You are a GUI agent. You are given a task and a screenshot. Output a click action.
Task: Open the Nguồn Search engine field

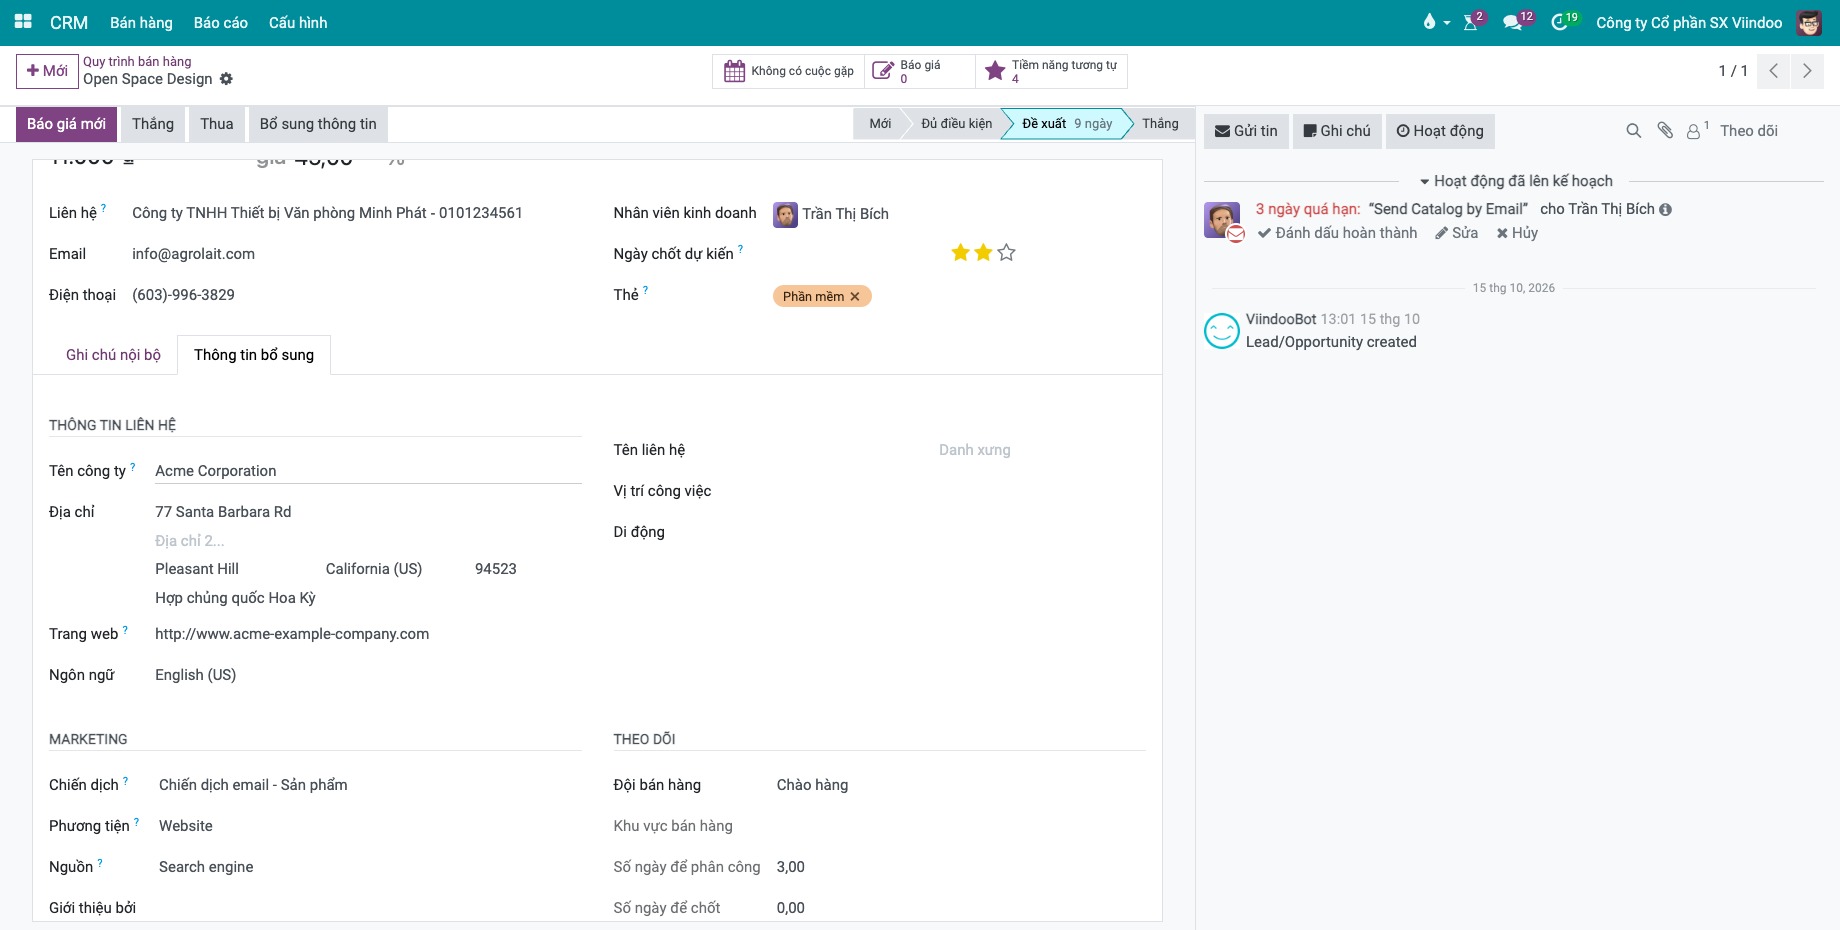[368, 867]
